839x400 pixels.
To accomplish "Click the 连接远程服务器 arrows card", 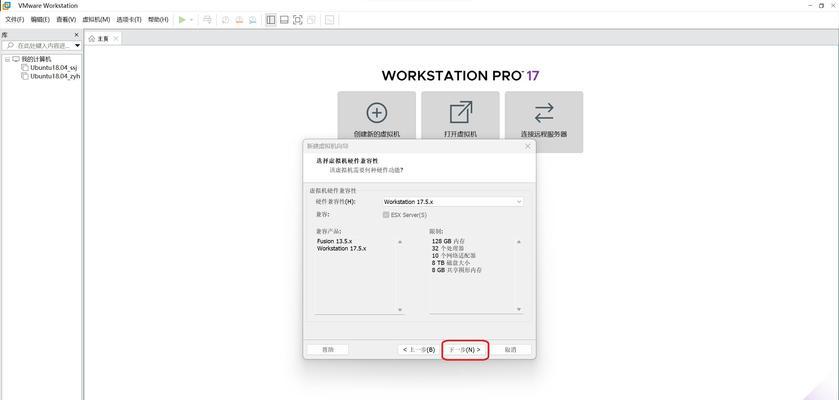I will click(544, 121).
